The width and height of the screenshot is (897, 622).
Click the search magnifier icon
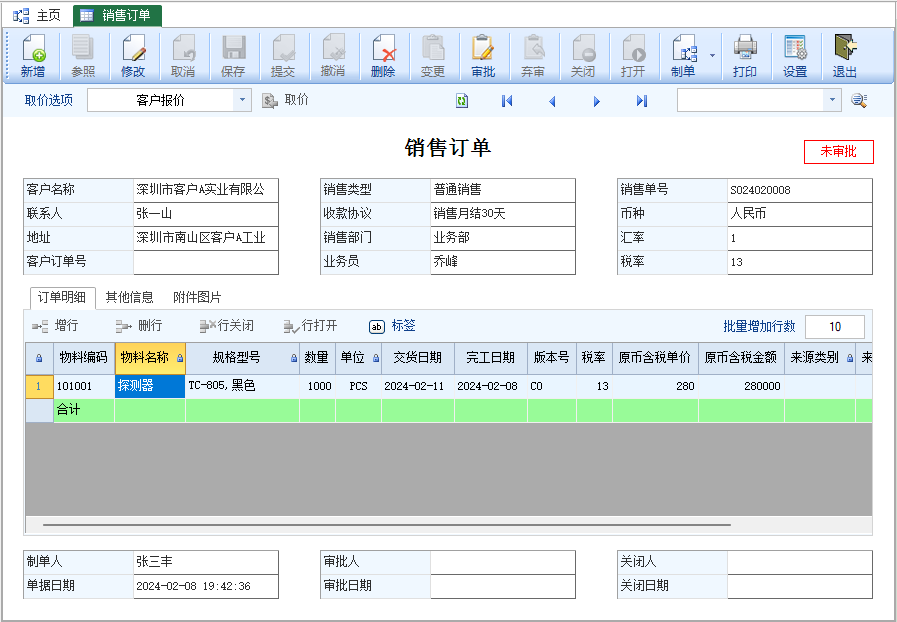[859, 101]
